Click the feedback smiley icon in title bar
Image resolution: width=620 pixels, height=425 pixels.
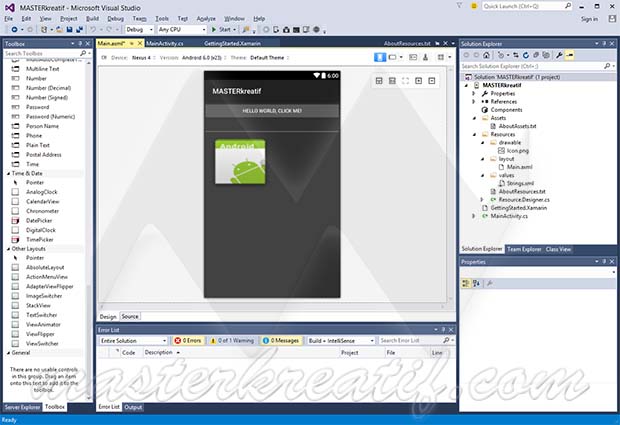pyautogui.click(x=474, y=6)
